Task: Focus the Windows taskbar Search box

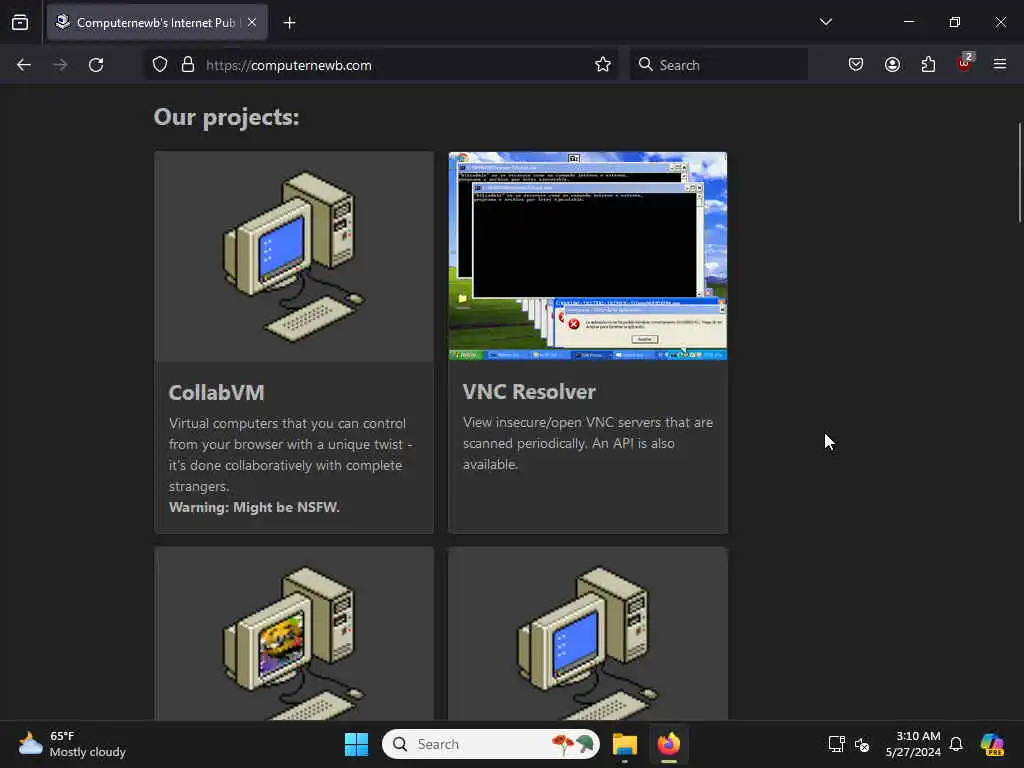Action: click(490, 744)
